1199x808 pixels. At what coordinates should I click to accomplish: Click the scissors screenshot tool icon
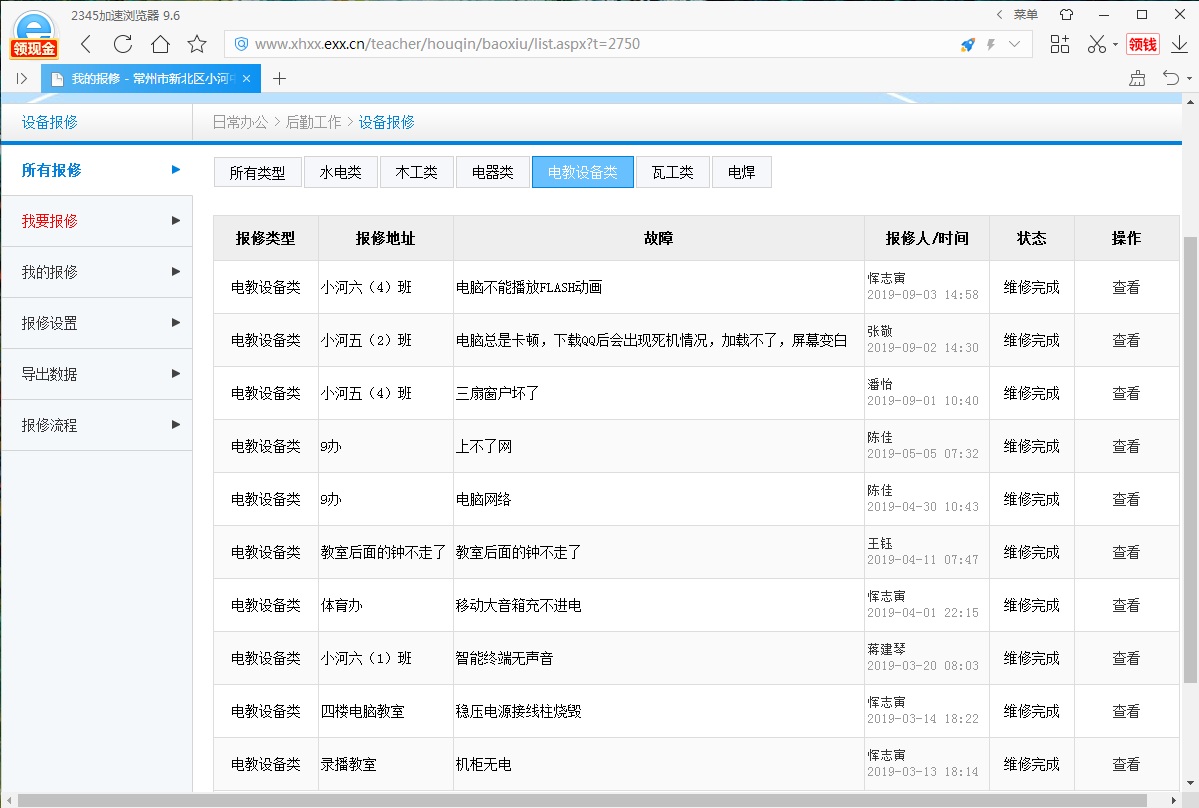tap(1097, 44)
